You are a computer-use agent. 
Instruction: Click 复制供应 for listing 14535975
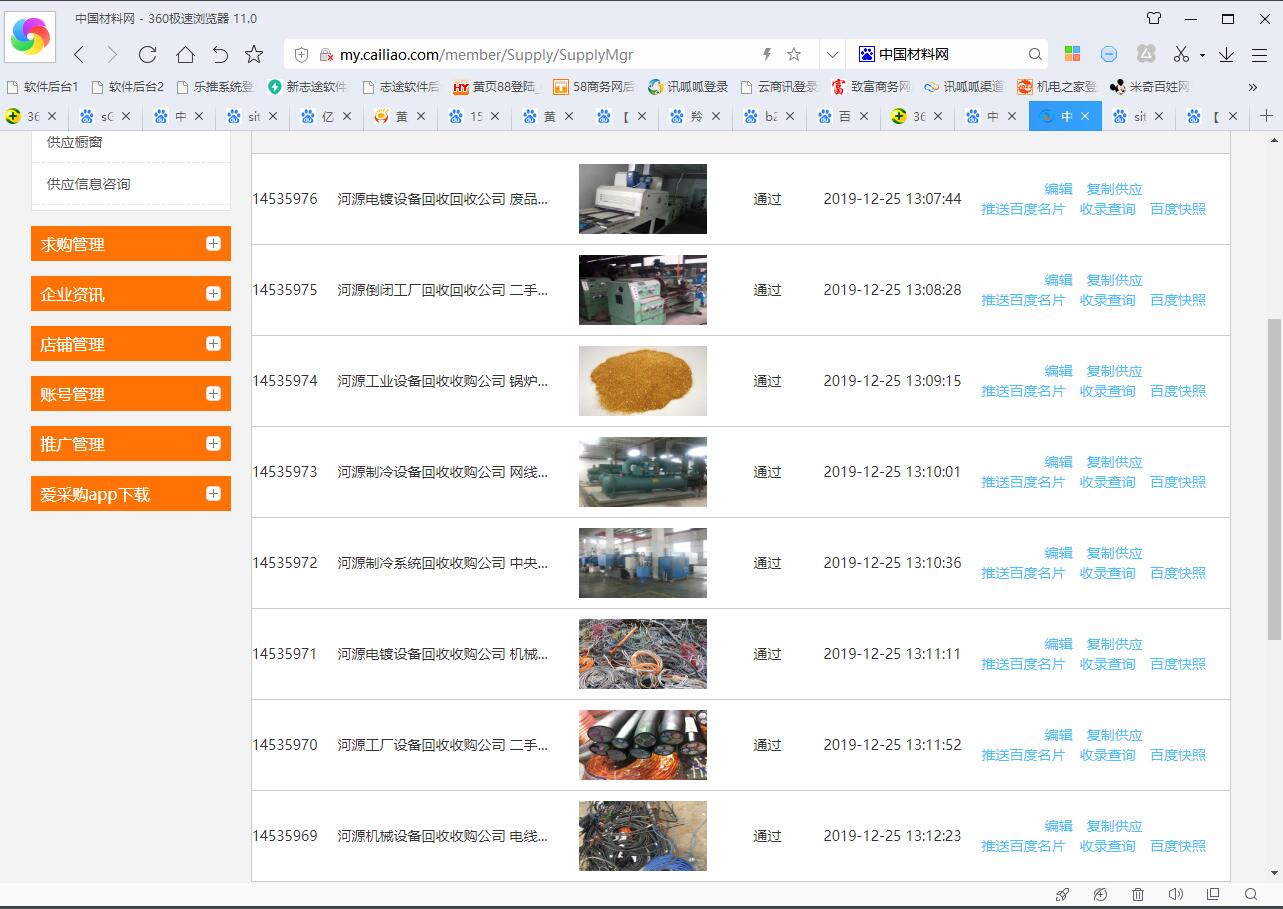coord(1114,280)
